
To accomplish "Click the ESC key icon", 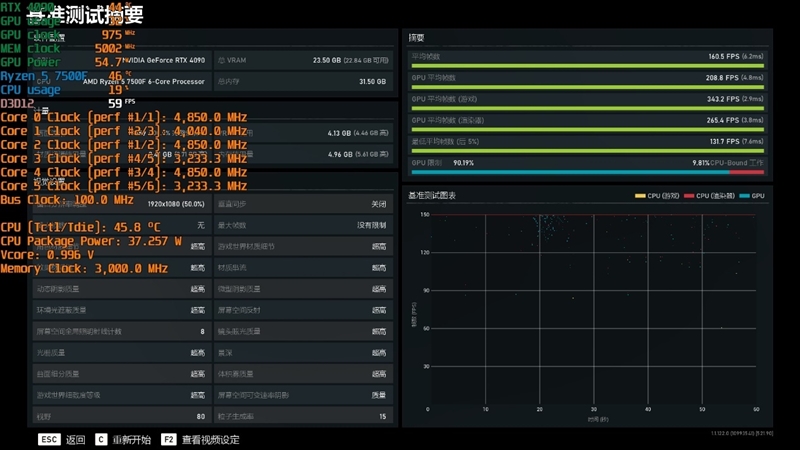I will [49, 439].
